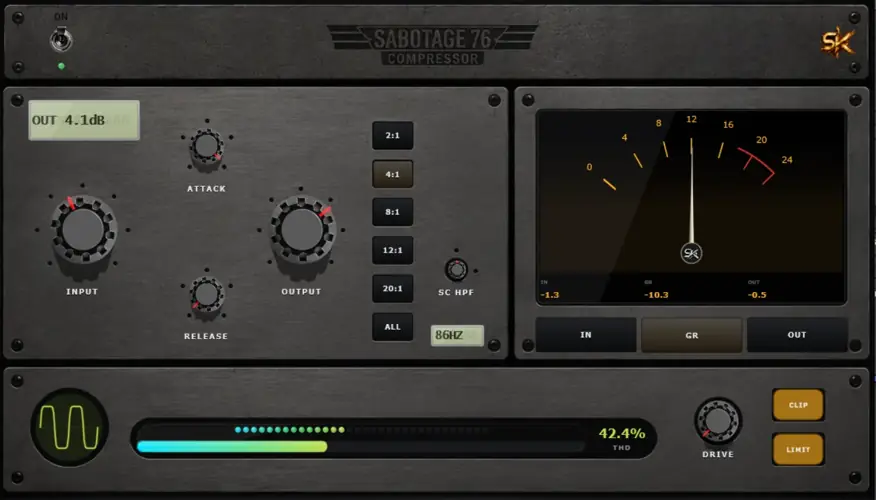This screenshot has width=876, height=500.
Task: Click the waveform oscilloscope display
Action: click(70, 428)
